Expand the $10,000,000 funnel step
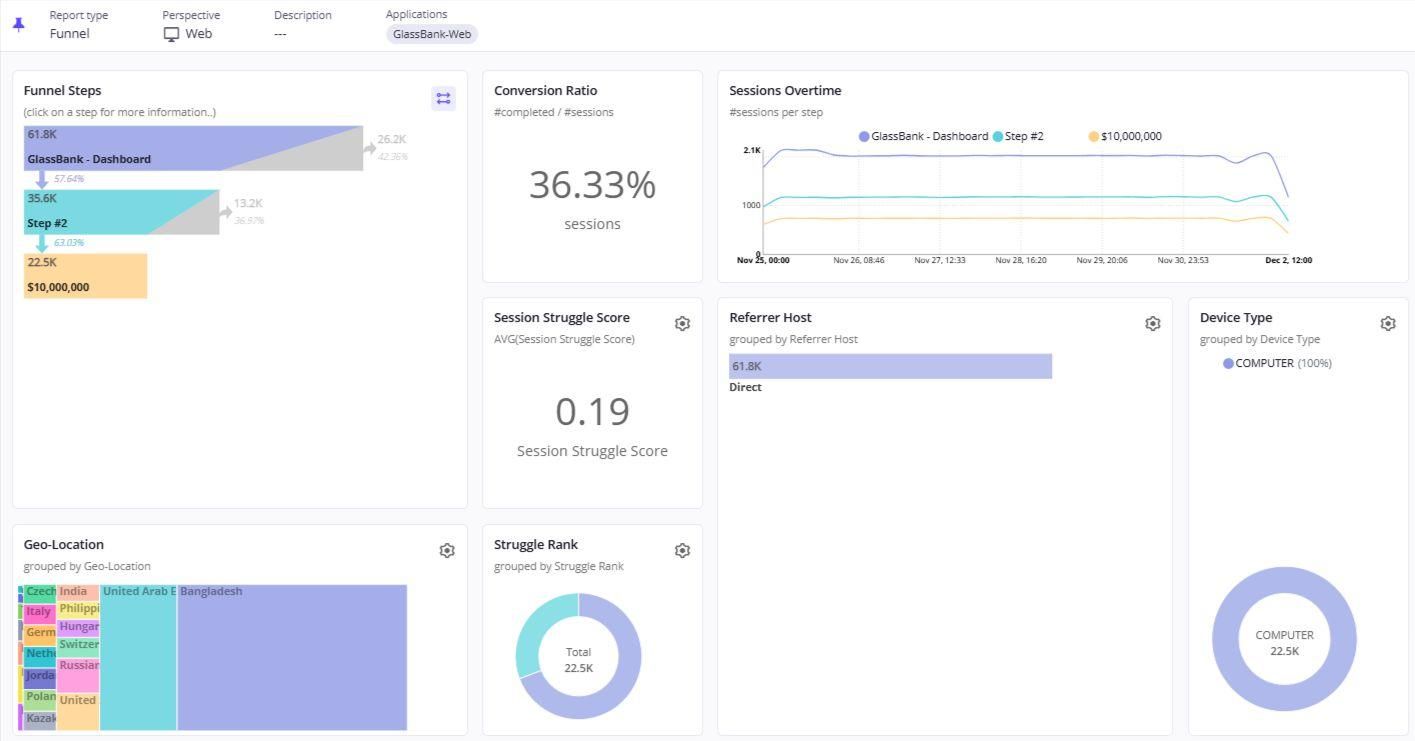This screenshot has width=1415, height=741. coord(85,276)
